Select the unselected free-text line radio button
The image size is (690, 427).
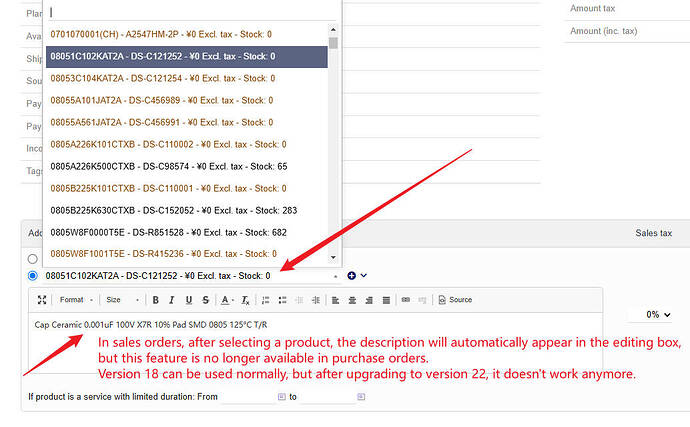click(x=33, y=259)
